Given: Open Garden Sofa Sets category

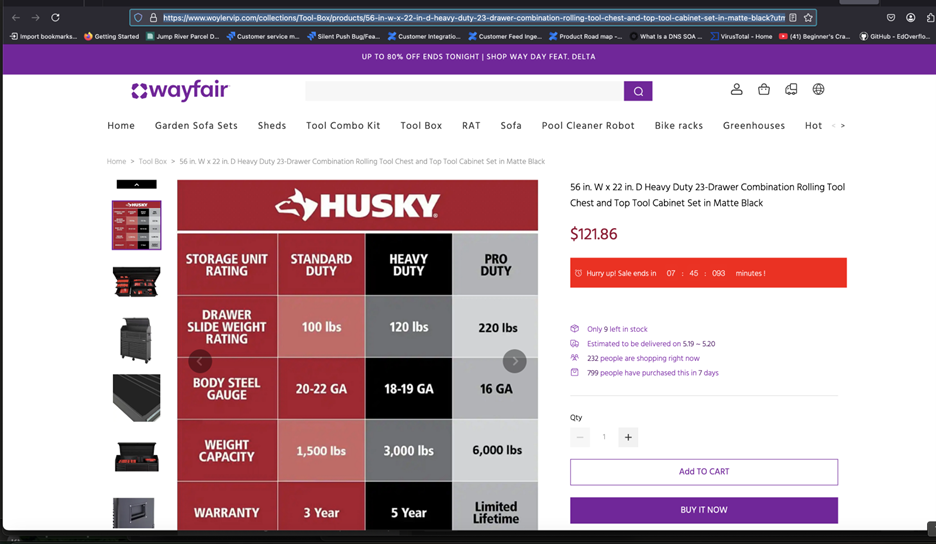Looking at the screenshot, I should (196, 125).
